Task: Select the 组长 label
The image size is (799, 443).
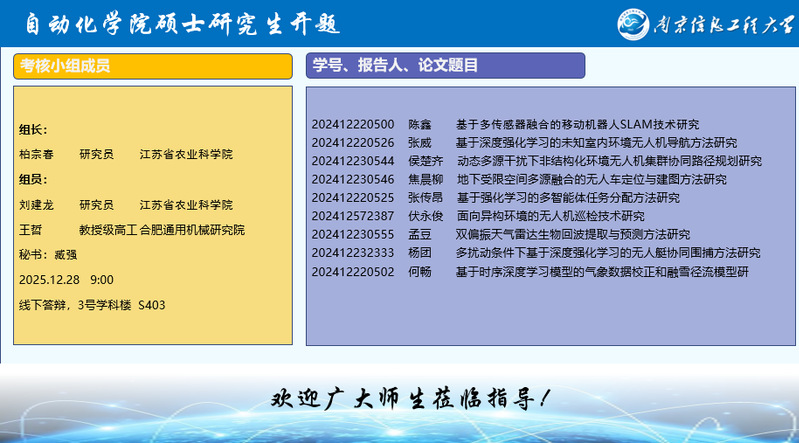Action: pos(34,129)
